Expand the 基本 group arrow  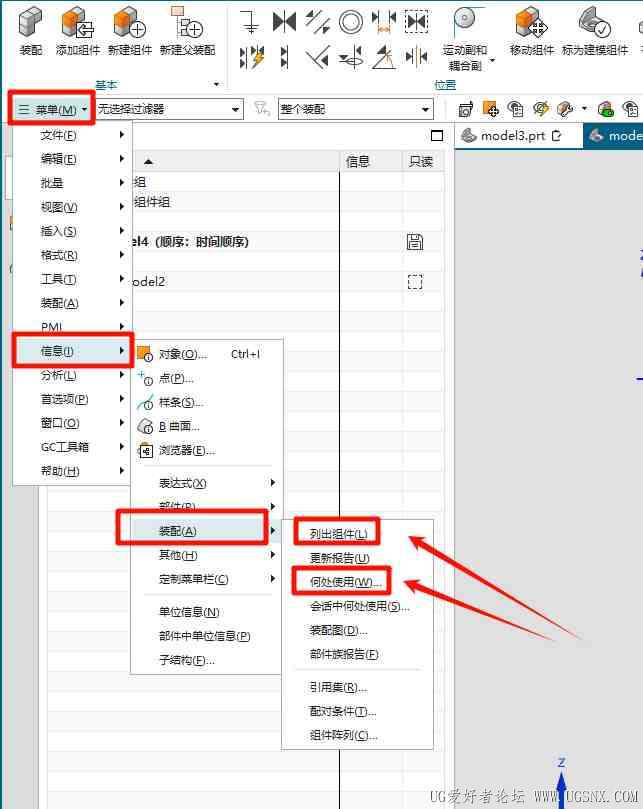[x=217, y=84]
